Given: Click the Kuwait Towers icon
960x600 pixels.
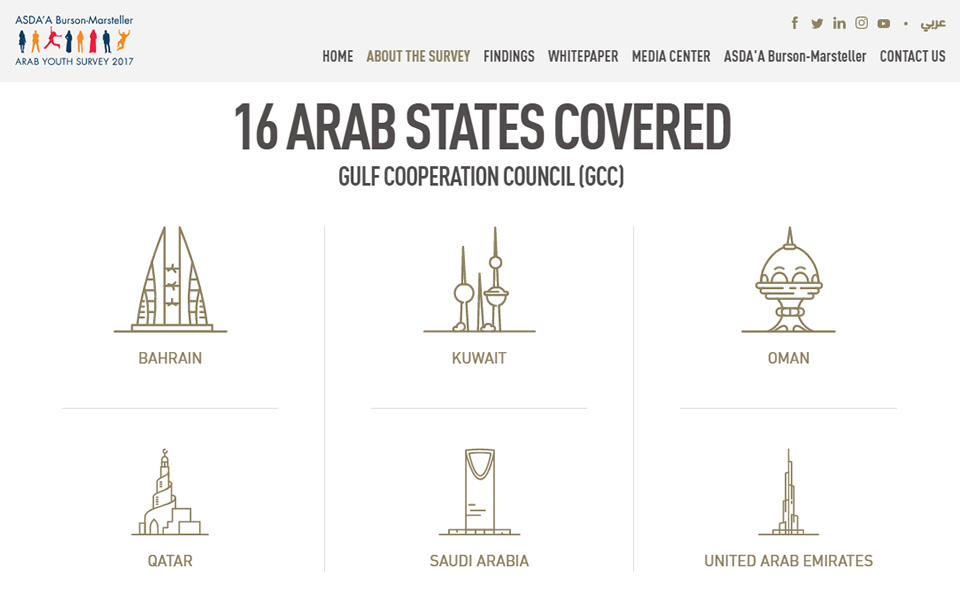Looking at the screenshot, I should point(479,280).
